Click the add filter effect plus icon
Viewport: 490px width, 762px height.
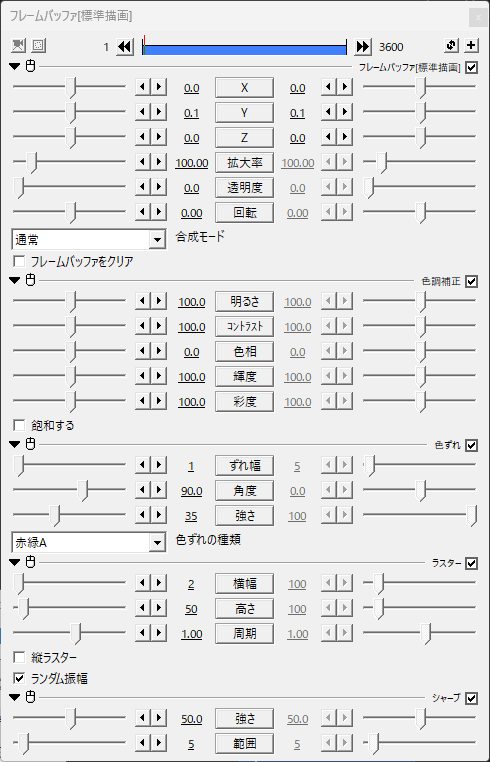pos(471,46)
